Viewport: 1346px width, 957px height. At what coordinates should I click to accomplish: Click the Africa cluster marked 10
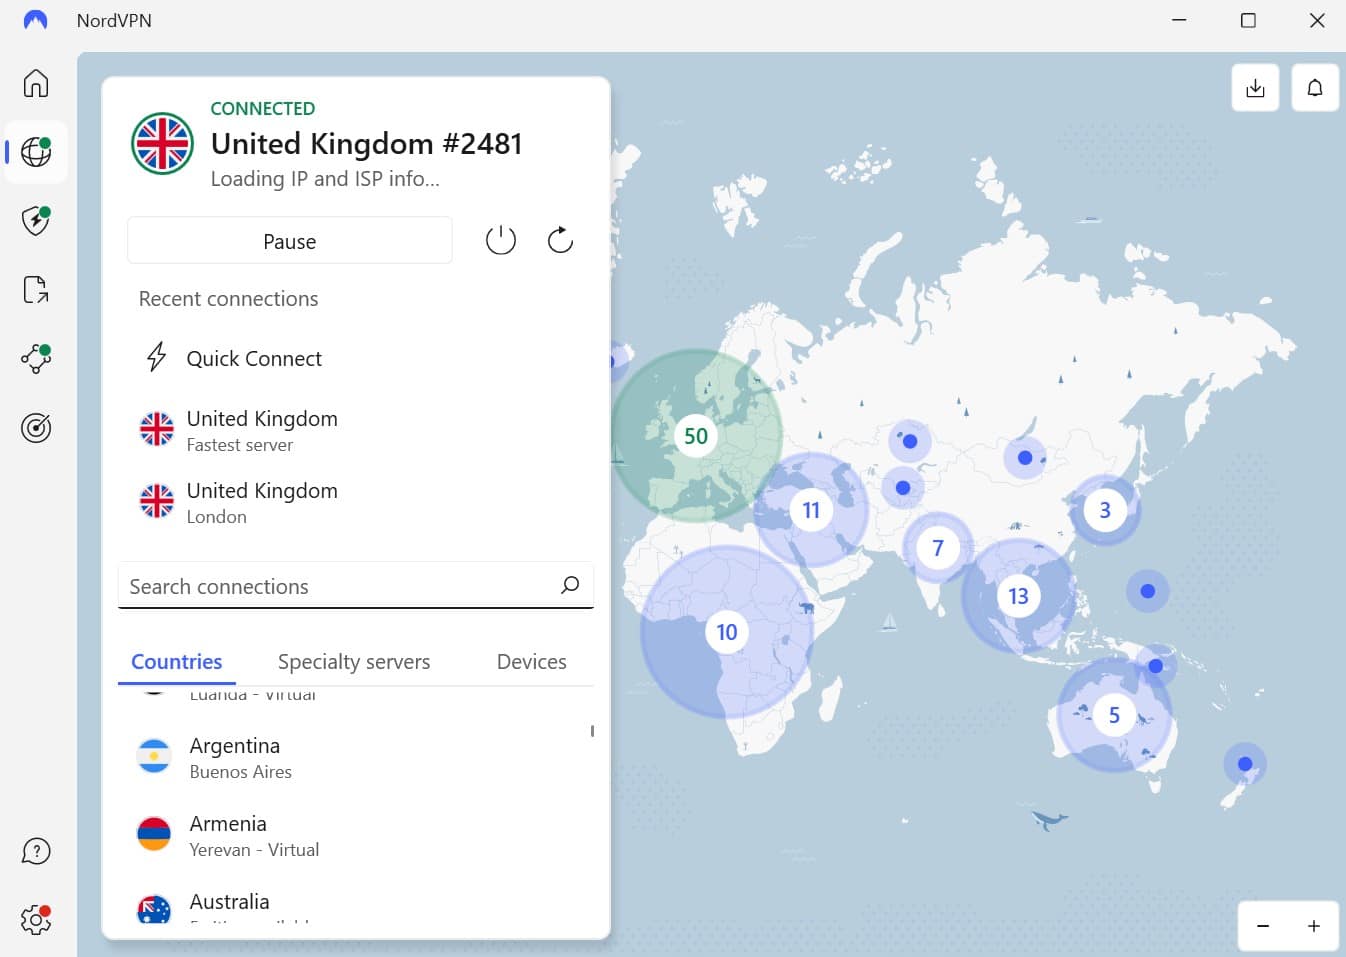pos(727,632)
